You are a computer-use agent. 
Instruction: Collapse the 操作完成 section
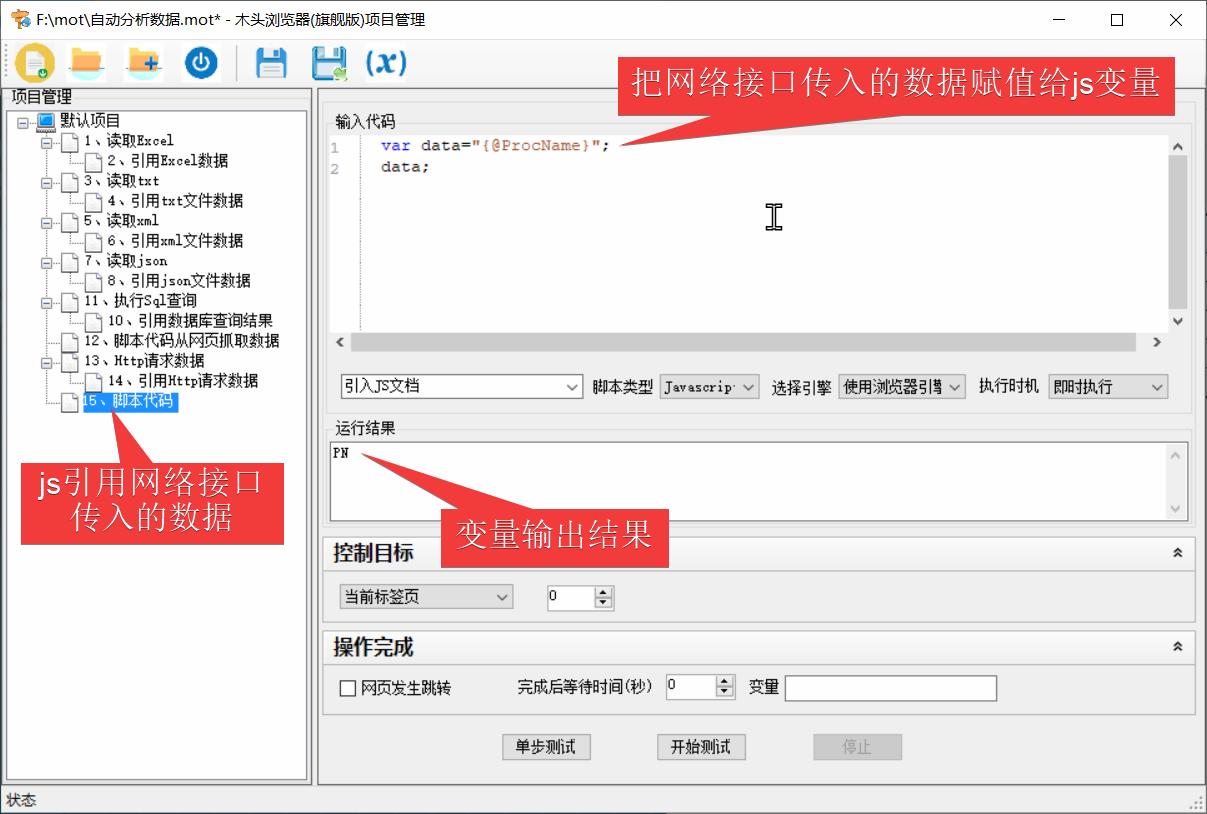pos(1177,647)
